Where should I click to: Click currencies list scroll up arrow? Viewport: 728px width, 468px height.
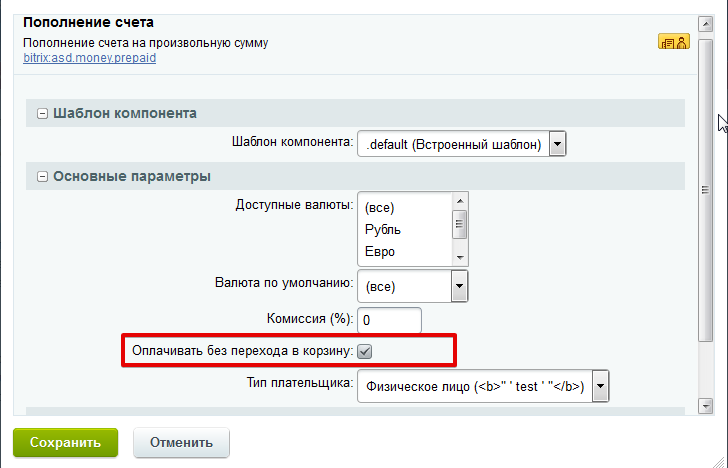point(460,201)
